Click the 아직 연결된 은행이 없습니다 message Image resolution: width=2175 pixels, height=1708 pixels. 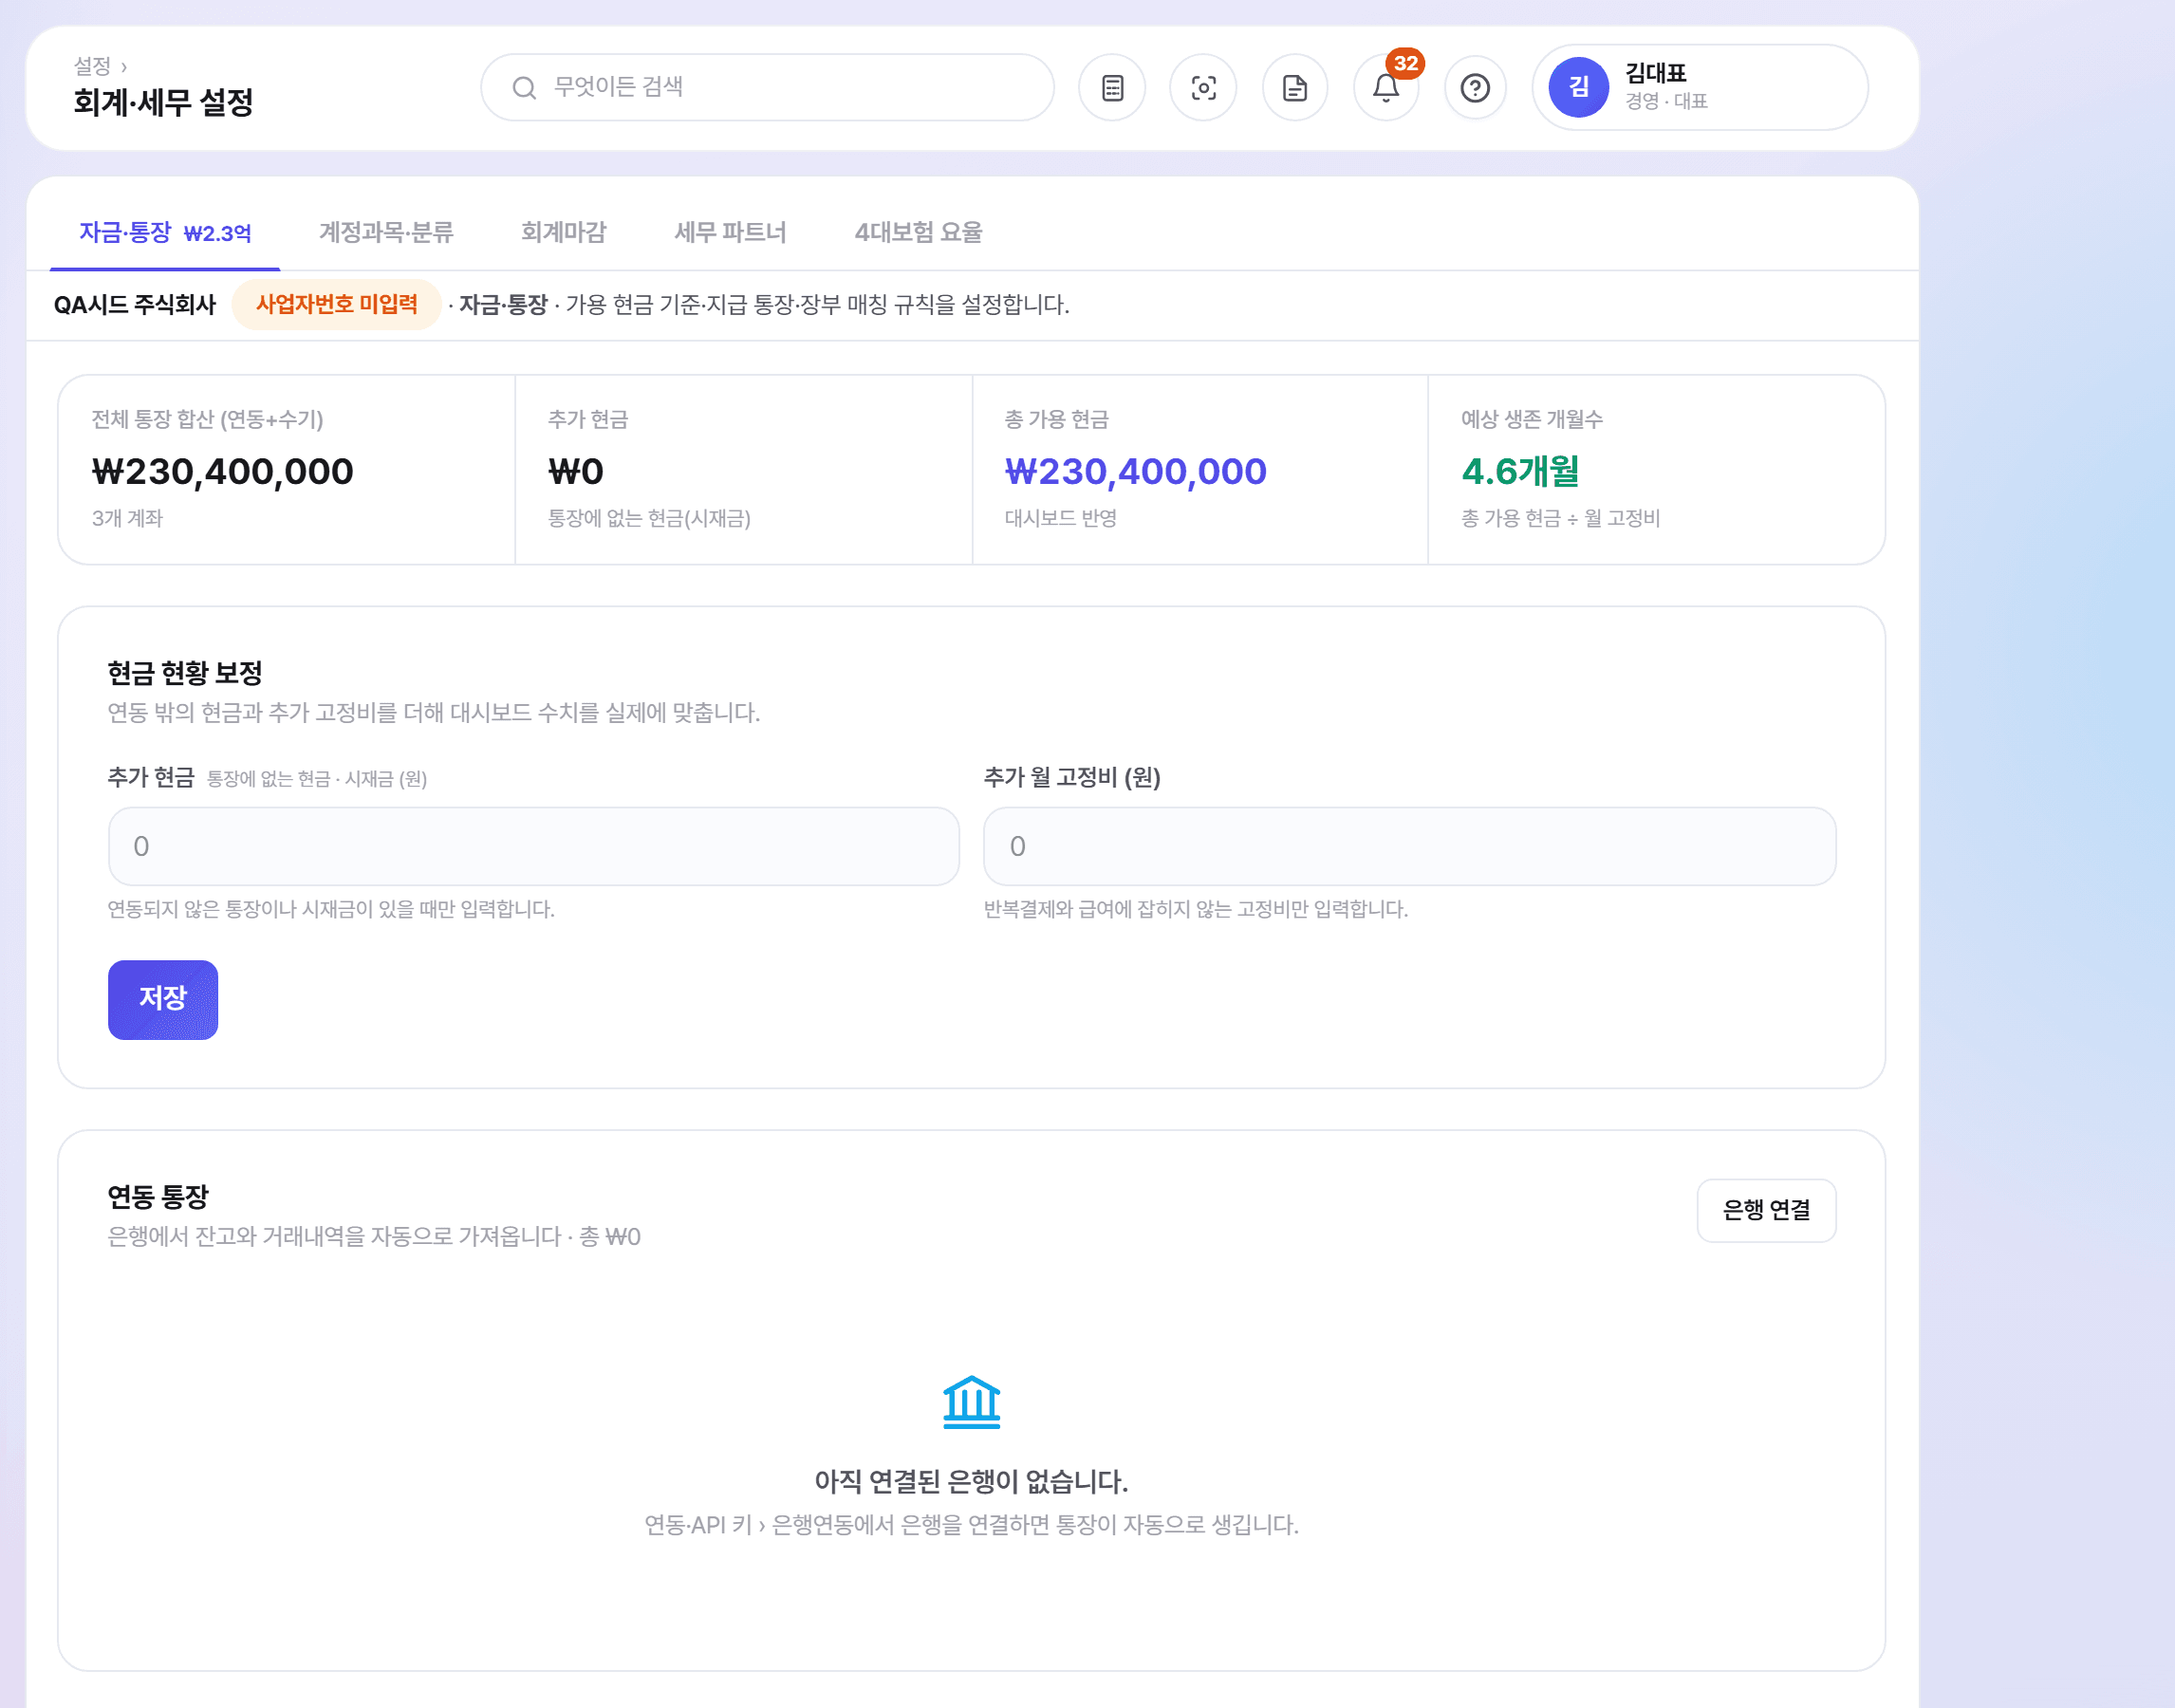(971, 1481)
